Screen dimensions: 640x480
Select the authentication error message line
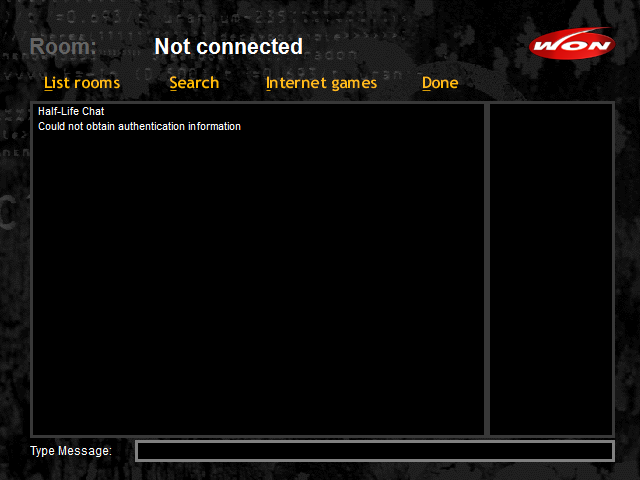139,126
